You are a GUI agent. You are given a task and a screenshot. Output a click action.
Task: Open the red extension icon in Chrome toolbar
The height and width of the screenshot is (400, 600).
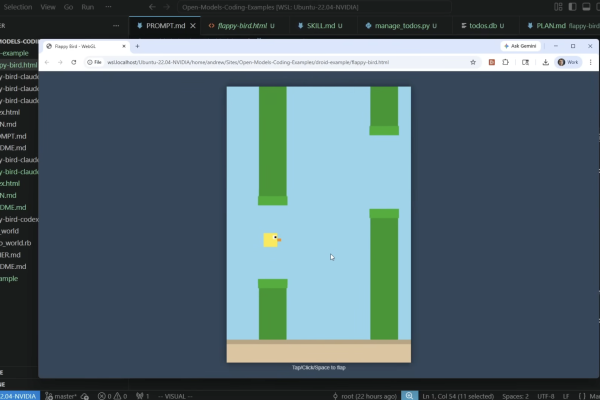pyautogui.click(x=492, y=62)
